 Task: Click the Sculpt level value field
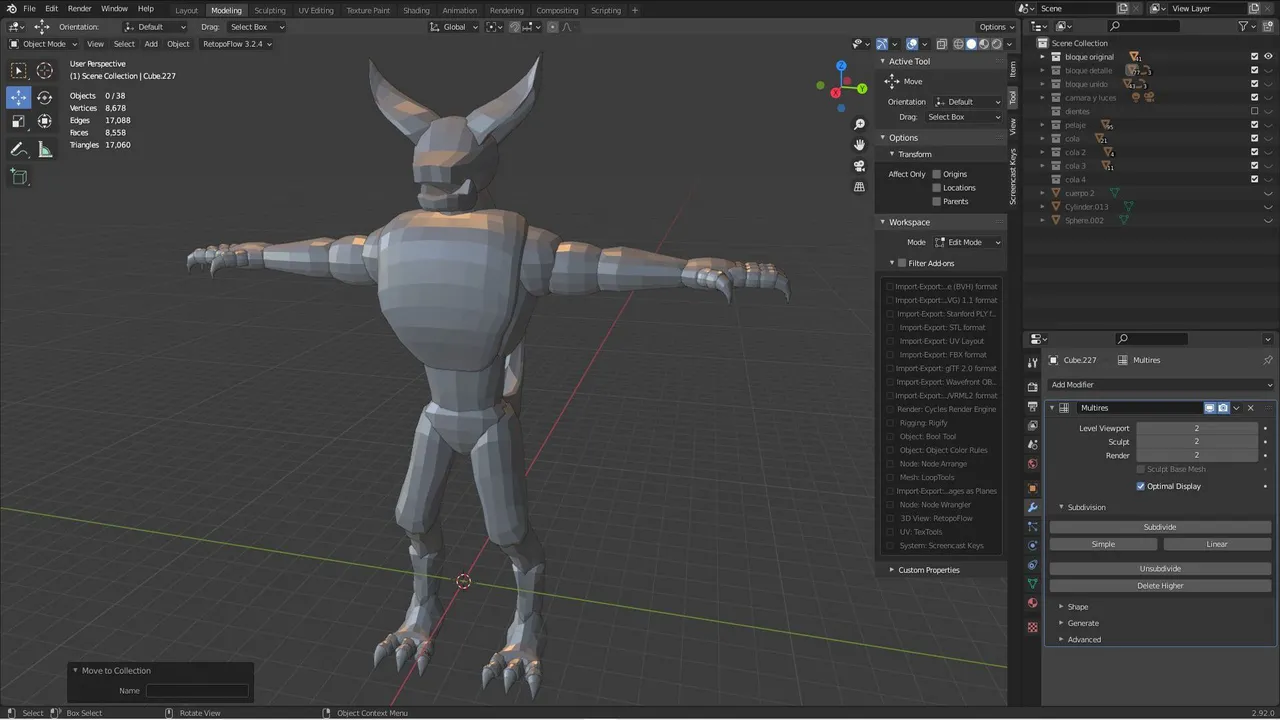(1197, 441)
